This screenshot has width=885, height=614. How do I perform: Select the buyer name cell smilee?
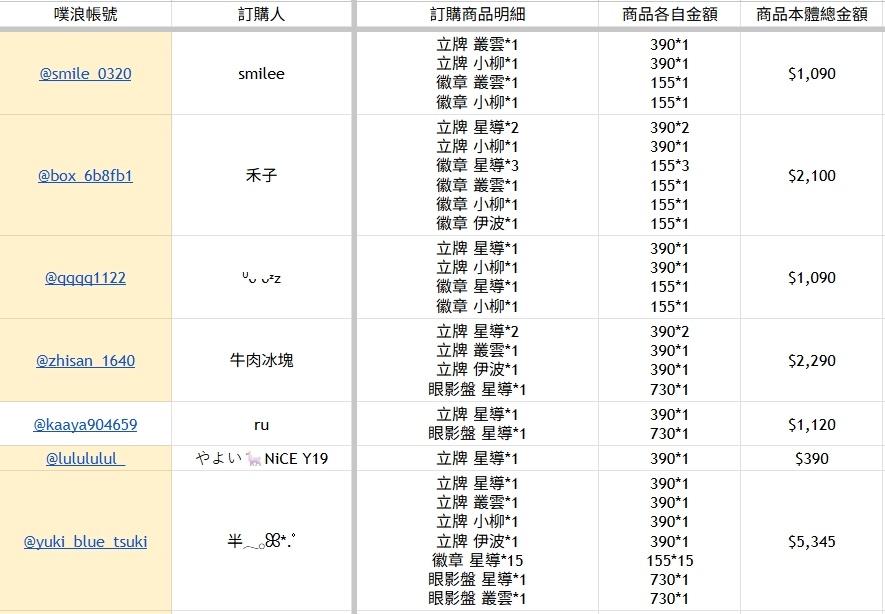click(x=261, y=74)
